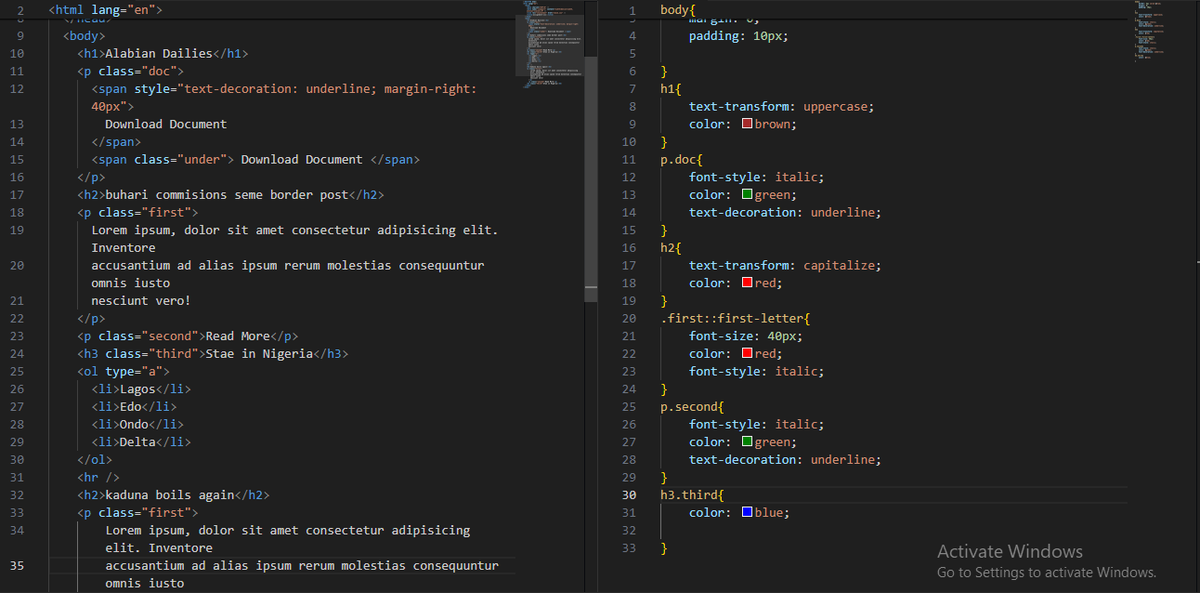The height and width of the screenshot is (593, 1200).
Task: Open the blue color swatch in h3.third rule
Action: pos(747,513)
